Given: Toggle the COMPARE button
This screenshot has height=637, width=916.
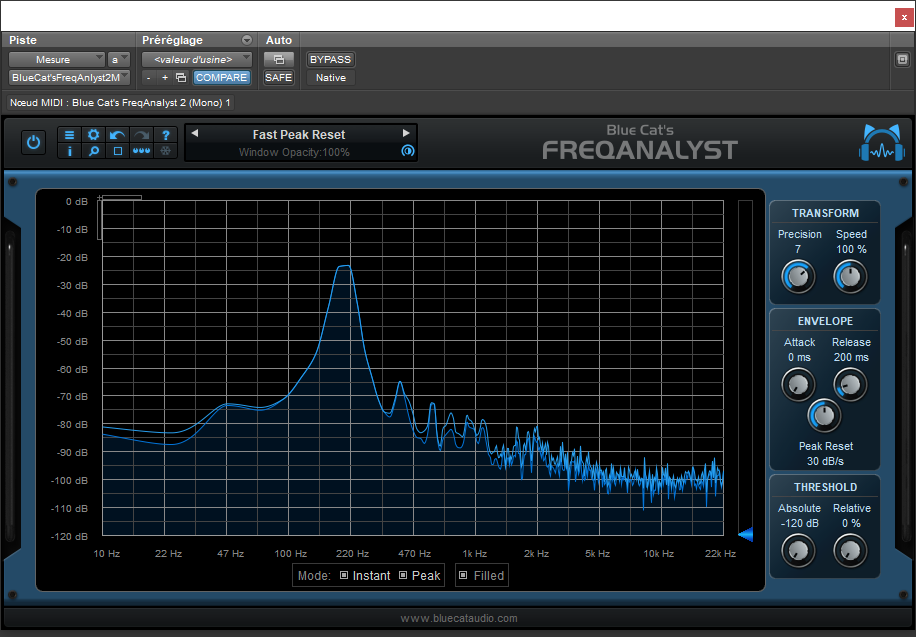Looking at the screenshot, I should 221,78.
